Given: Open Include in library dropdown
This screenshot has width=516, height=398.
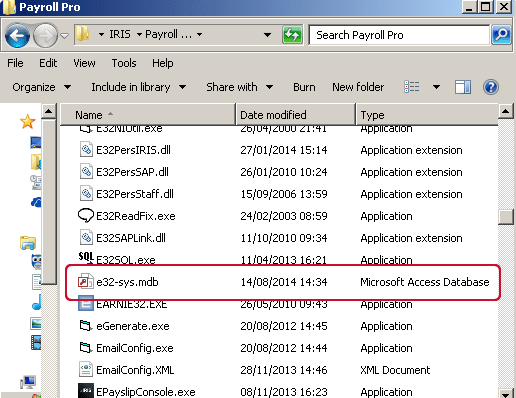Looking at the screenshot, I should point(139,87).
